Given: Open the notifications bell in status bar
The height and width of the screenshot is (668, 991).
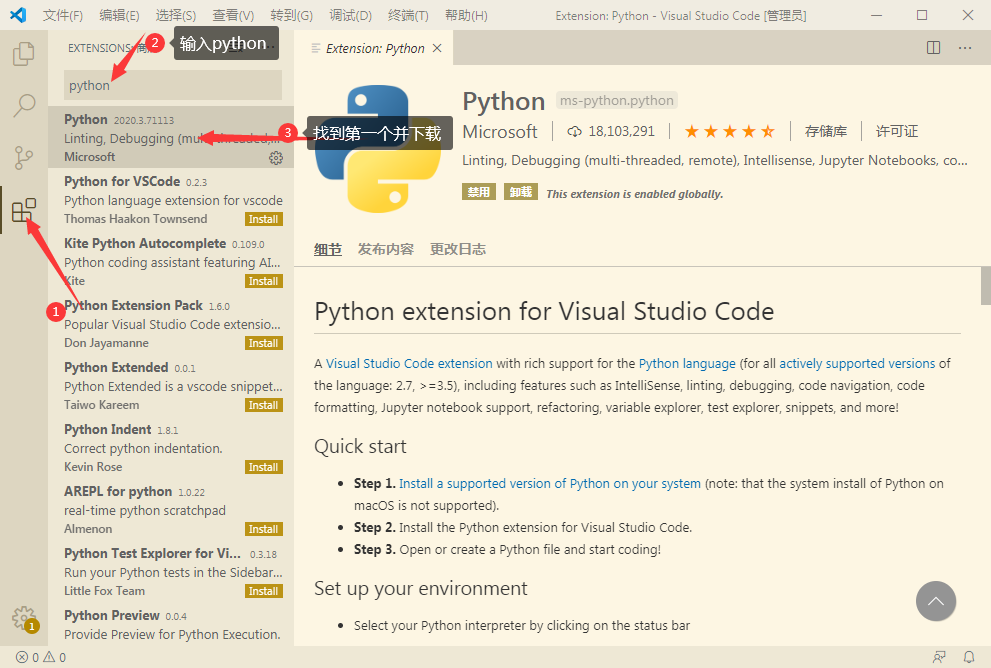Looking at the screenshot, I should (x=968, y=657).
